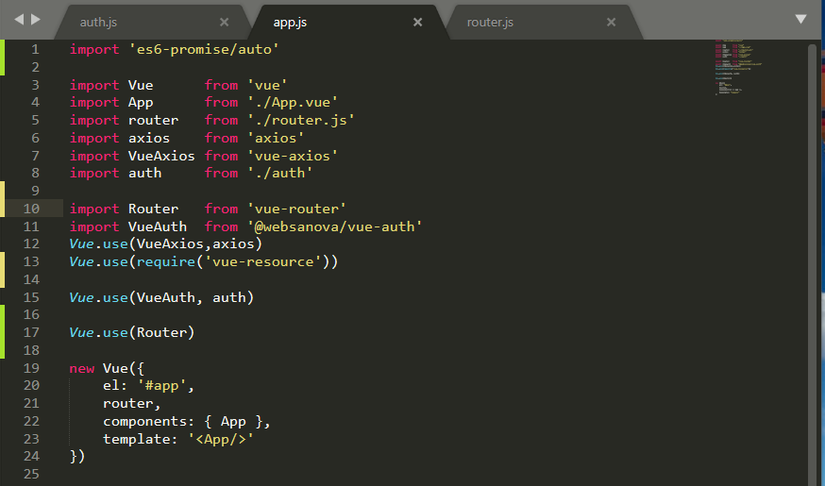This screenshot has height=486, width=825.
Task: Click the 'vue-axios' string on line 7
Action: 293,156
